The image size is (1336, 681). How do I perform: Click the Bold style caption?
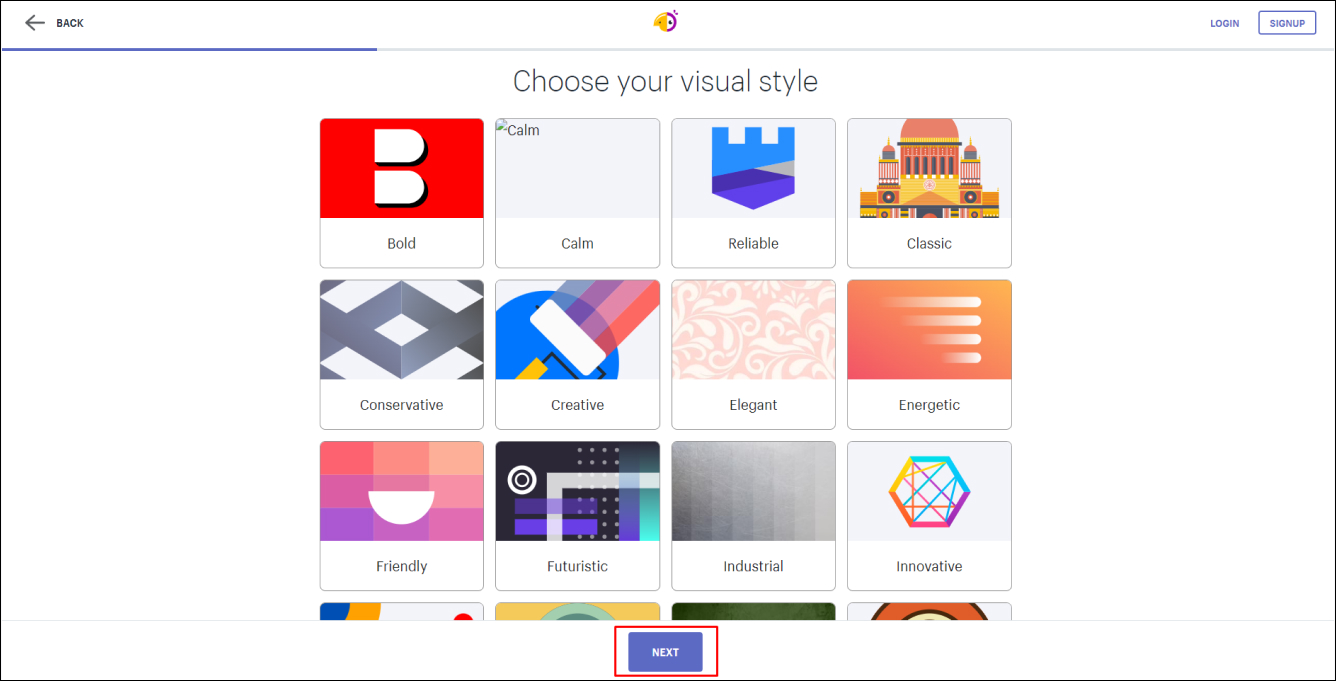coord(402,243)
